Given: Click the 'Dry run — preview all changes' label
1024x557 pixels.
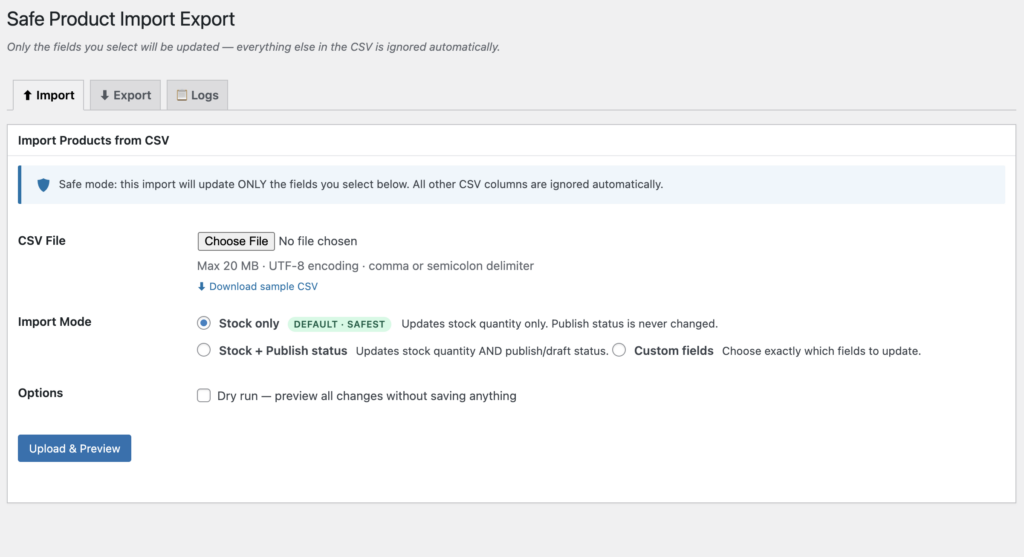Looking at the screenshot, I should (x=366, y=396).
